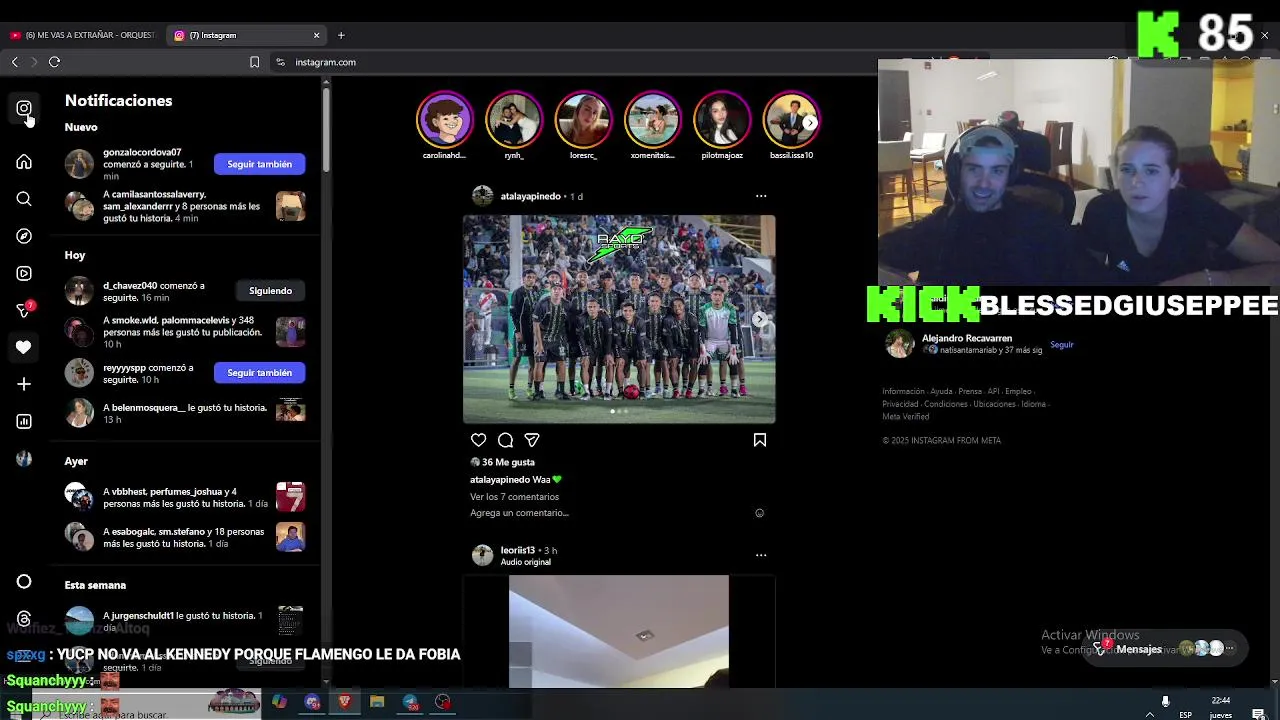Click 36 Me gusta on the post

coord(508,462)
